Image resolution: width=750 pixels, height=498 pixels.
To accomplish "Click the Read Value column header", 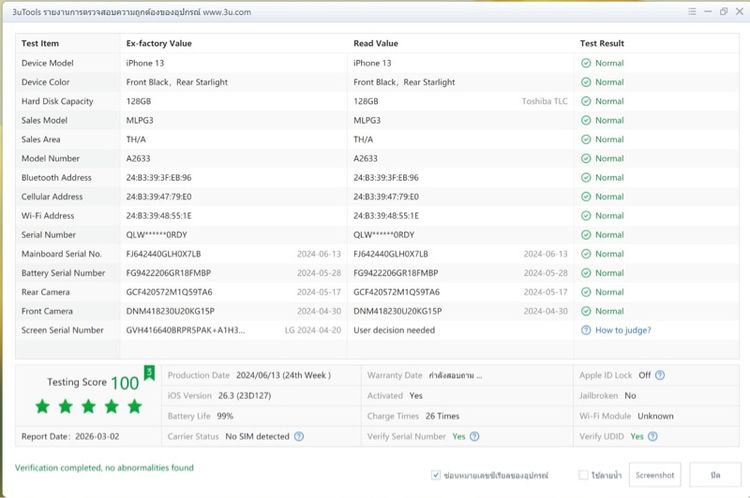I will click(x=376, y=44).
